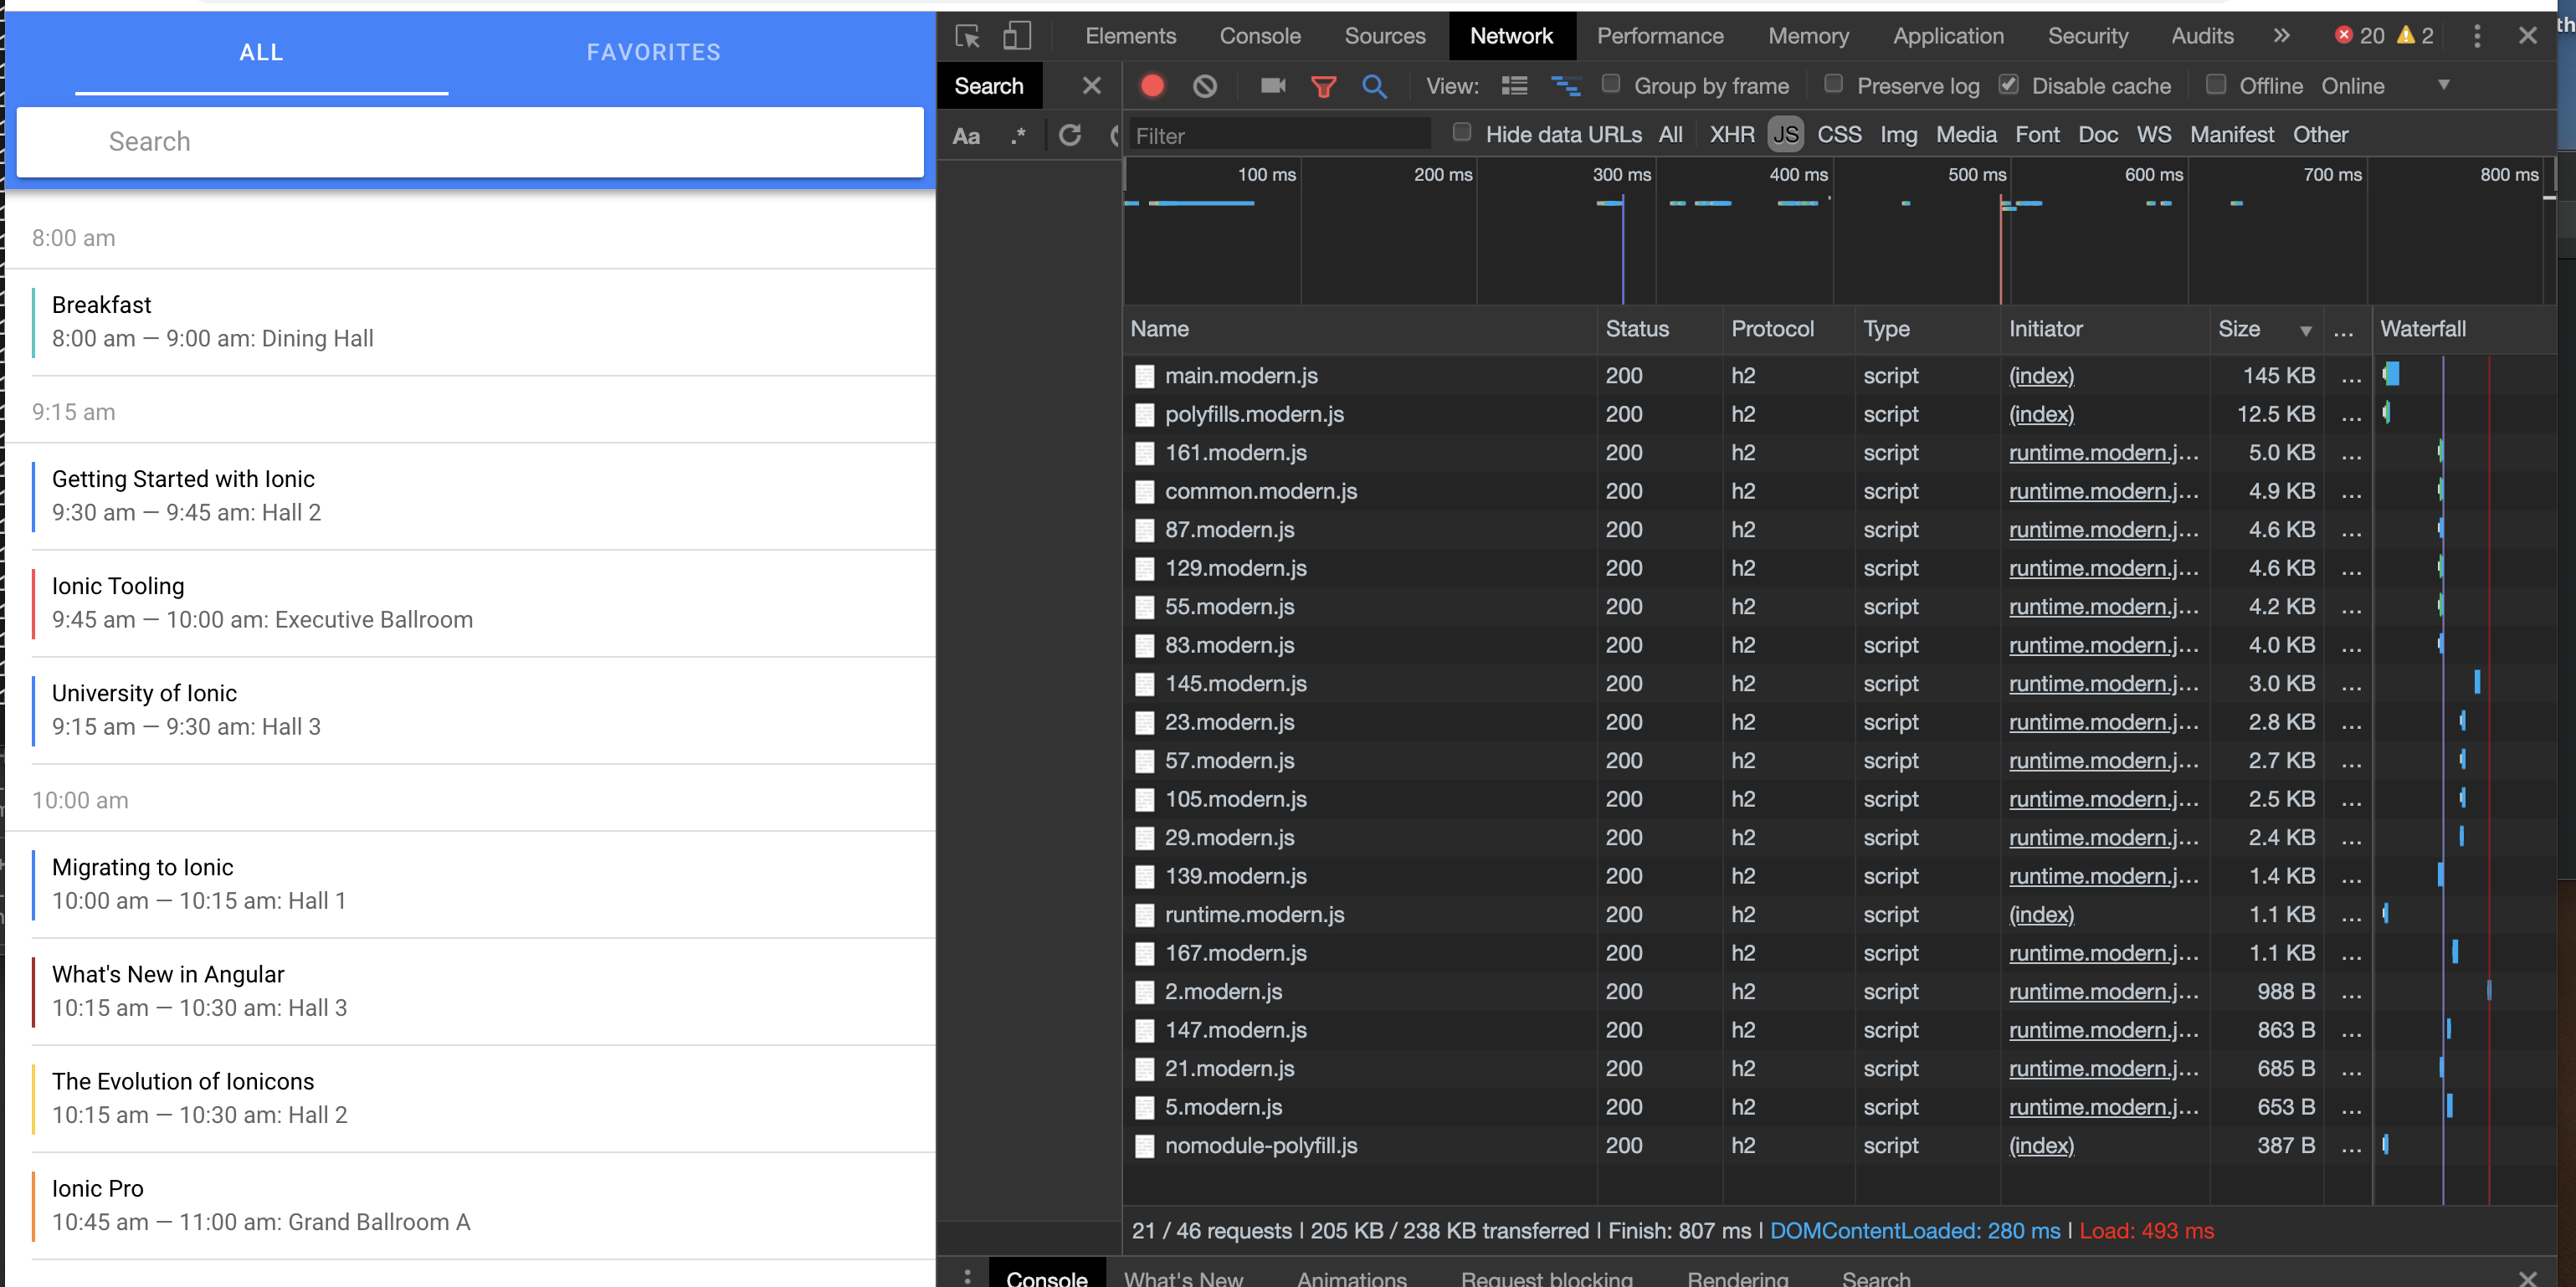2576x1287 pixels.
Task: Enable Preserve log checkbox
Action: click(1833, 84)
